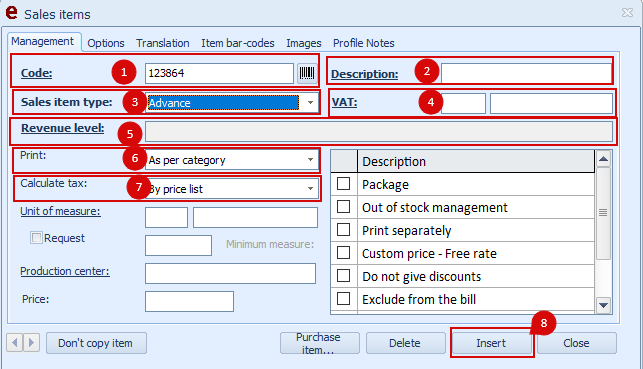Enable Out of stock management
Screen dimensions: 643x369
pyautogui.click(x=343, y=207)
